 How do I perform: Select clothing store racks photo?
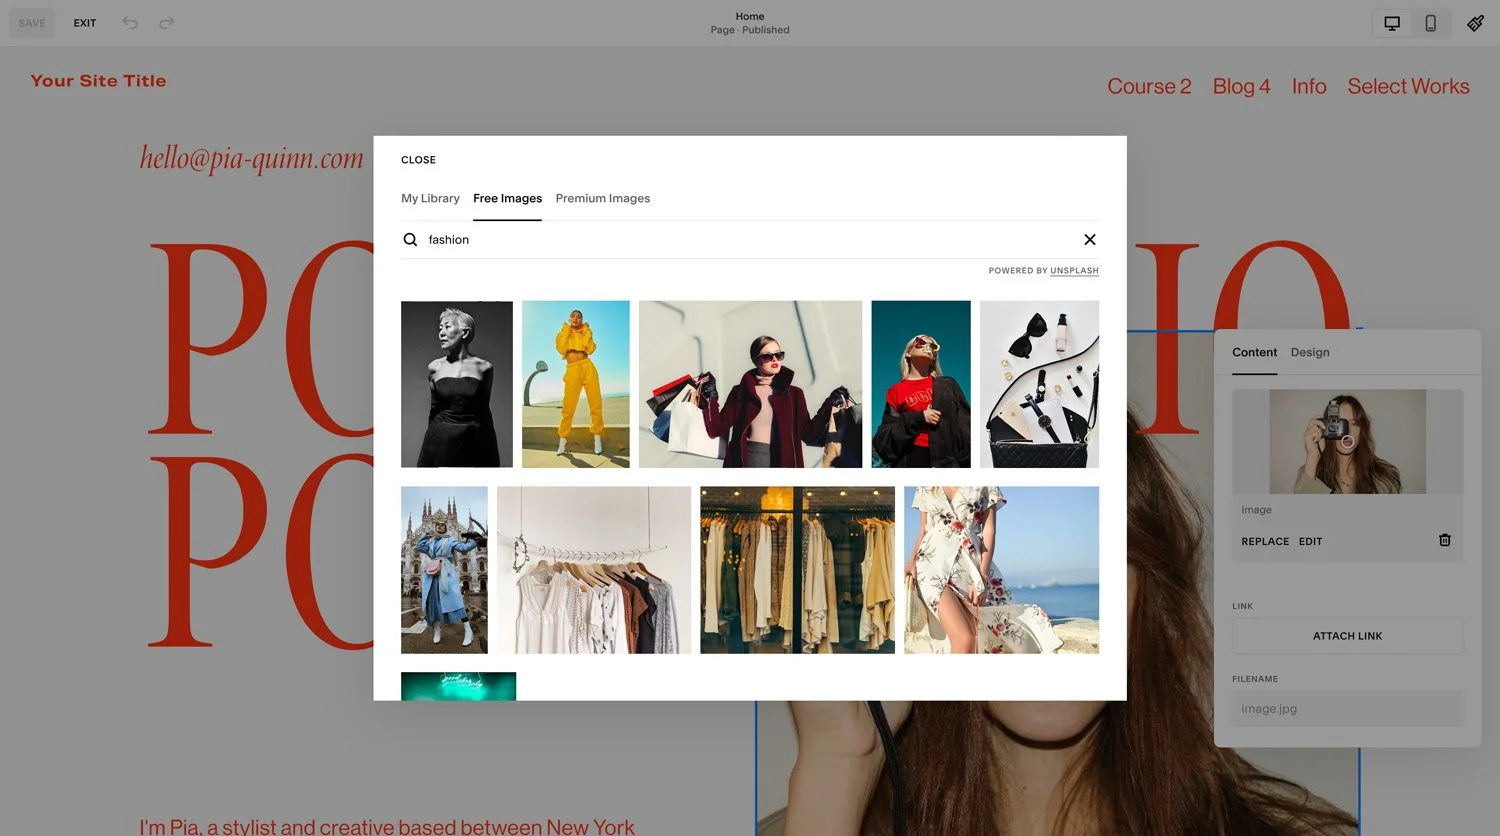[x=797, y=570]
